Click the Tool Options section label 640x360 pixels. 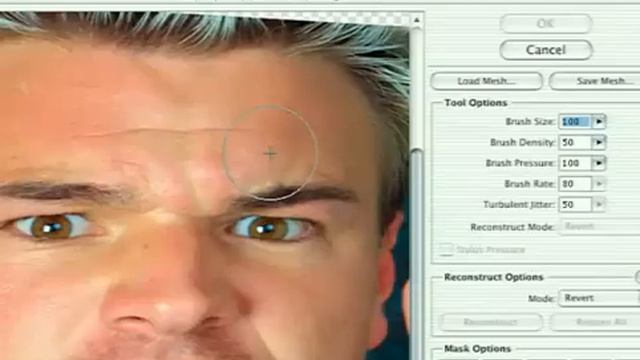coord(476,103)
